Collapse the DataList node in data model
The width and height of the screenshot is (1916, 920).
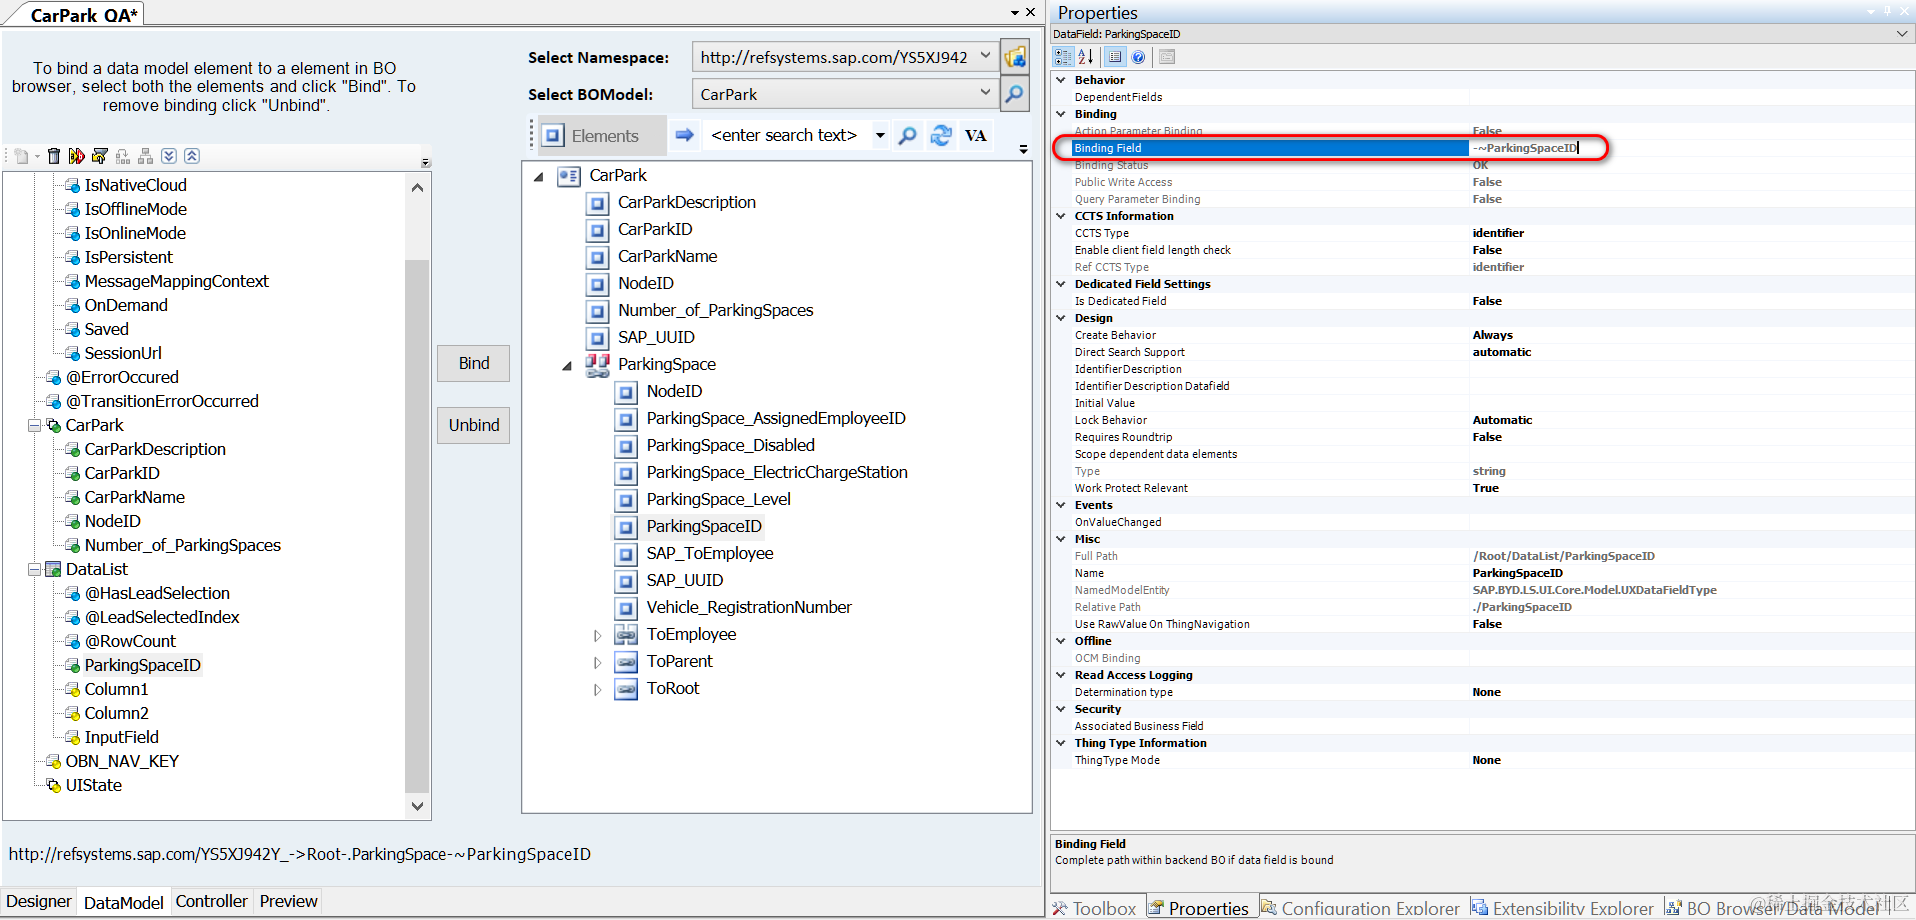tap(34, 569)
